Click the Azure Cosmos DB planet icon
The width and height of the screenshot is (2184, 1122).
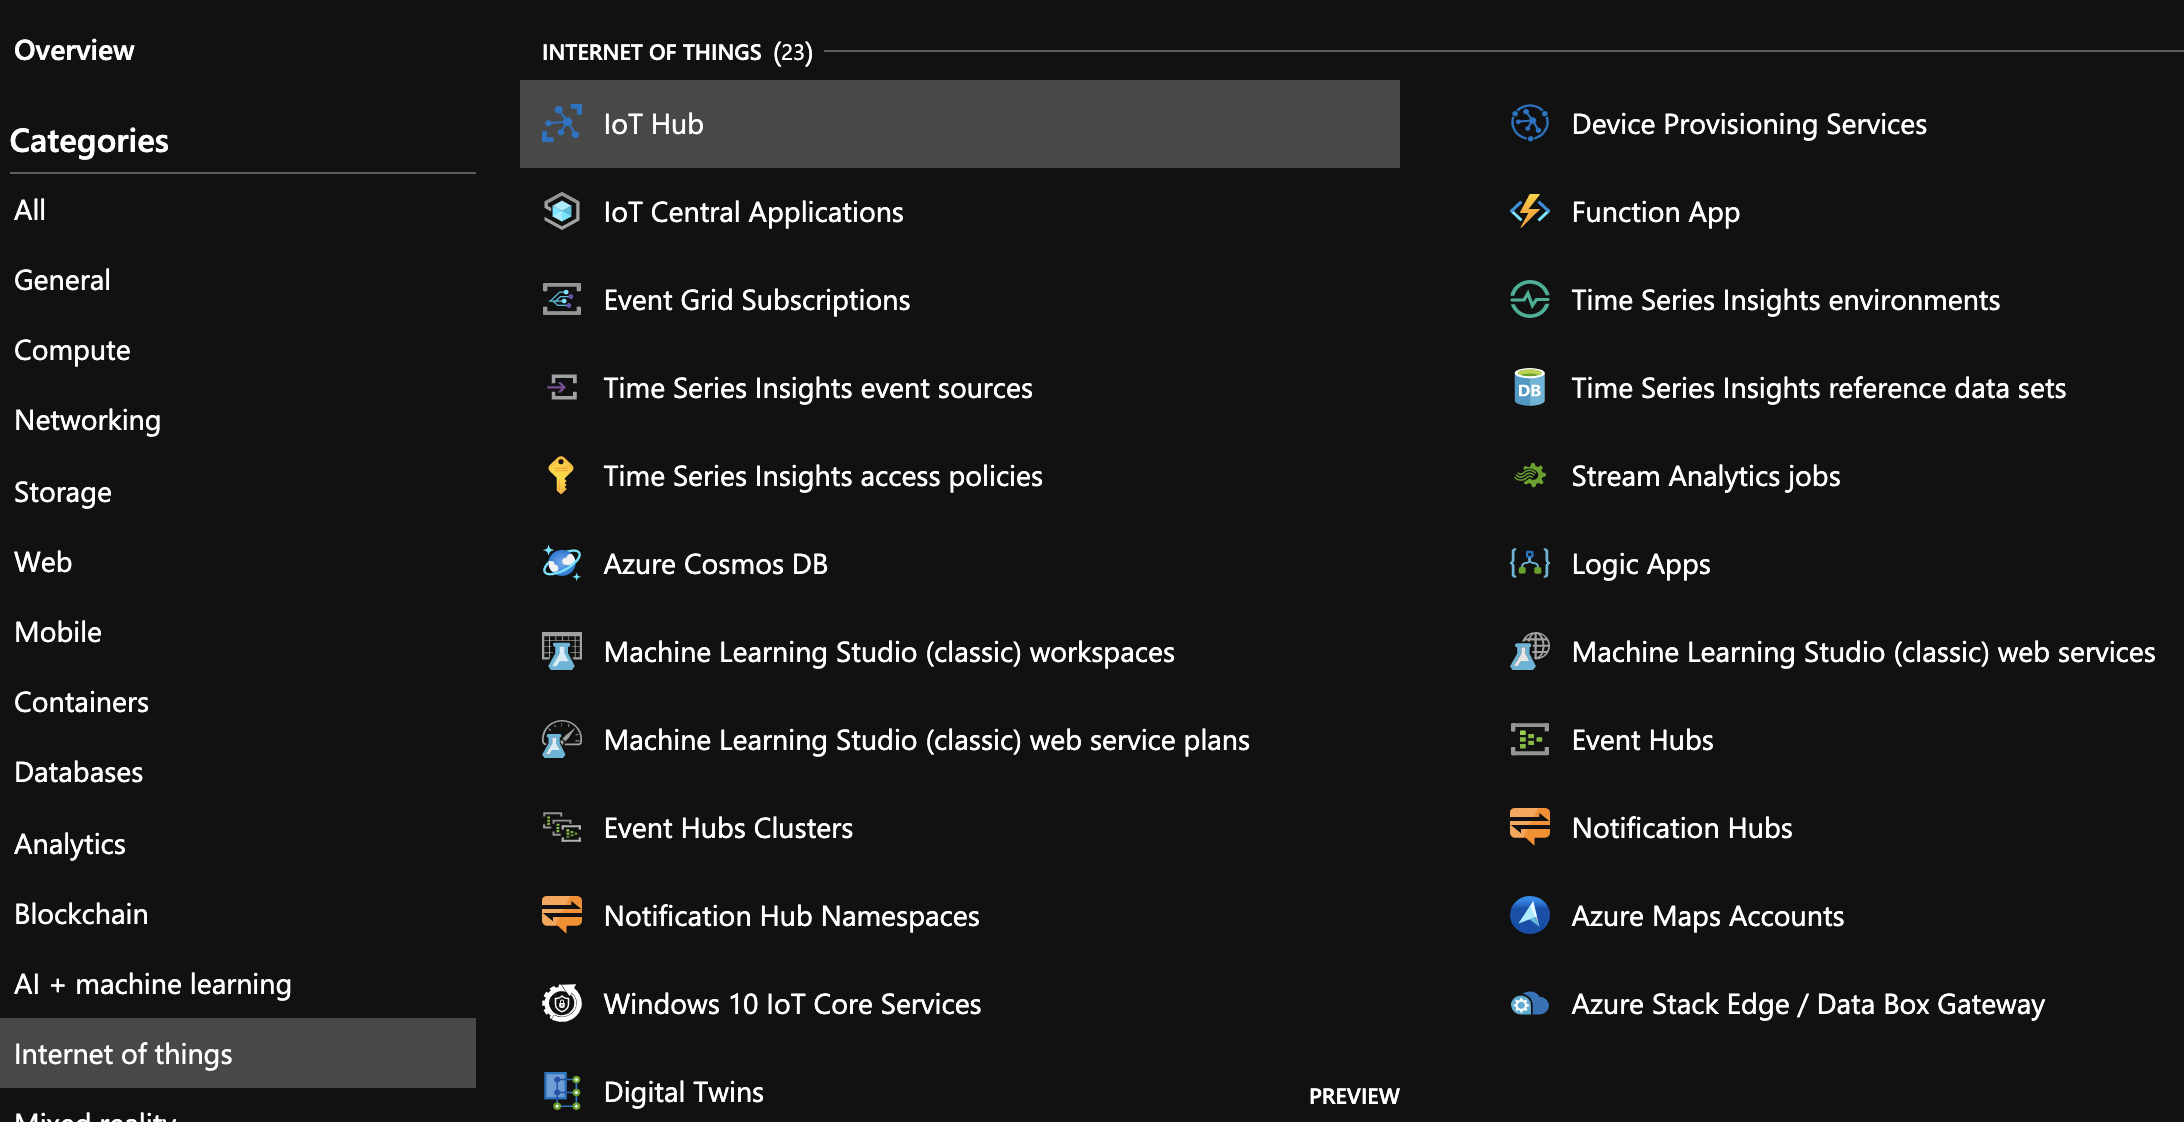click(562, 563)
